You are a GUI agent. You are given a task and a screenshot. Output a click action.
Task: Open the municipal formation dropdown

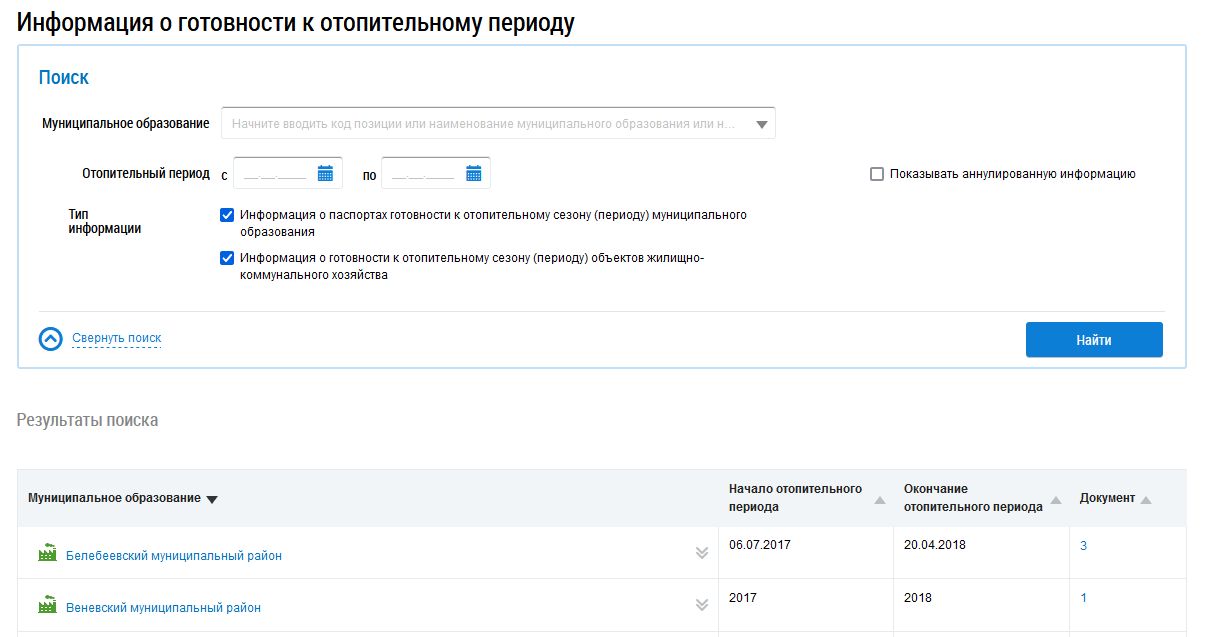[761, 124]
